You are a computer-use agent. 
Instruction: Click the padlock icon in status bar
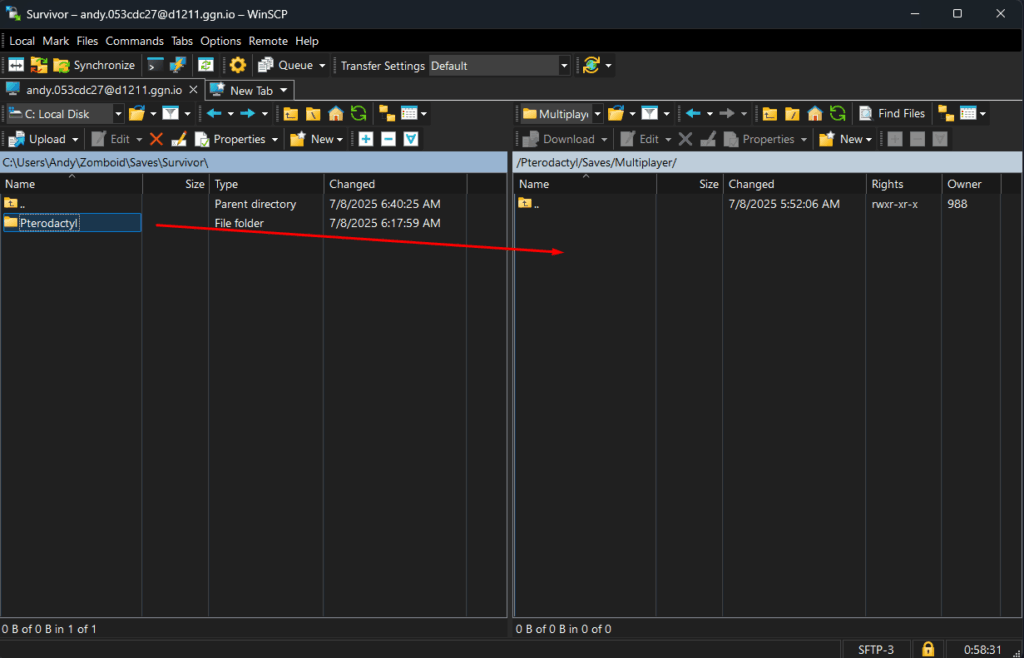point(927,650)
